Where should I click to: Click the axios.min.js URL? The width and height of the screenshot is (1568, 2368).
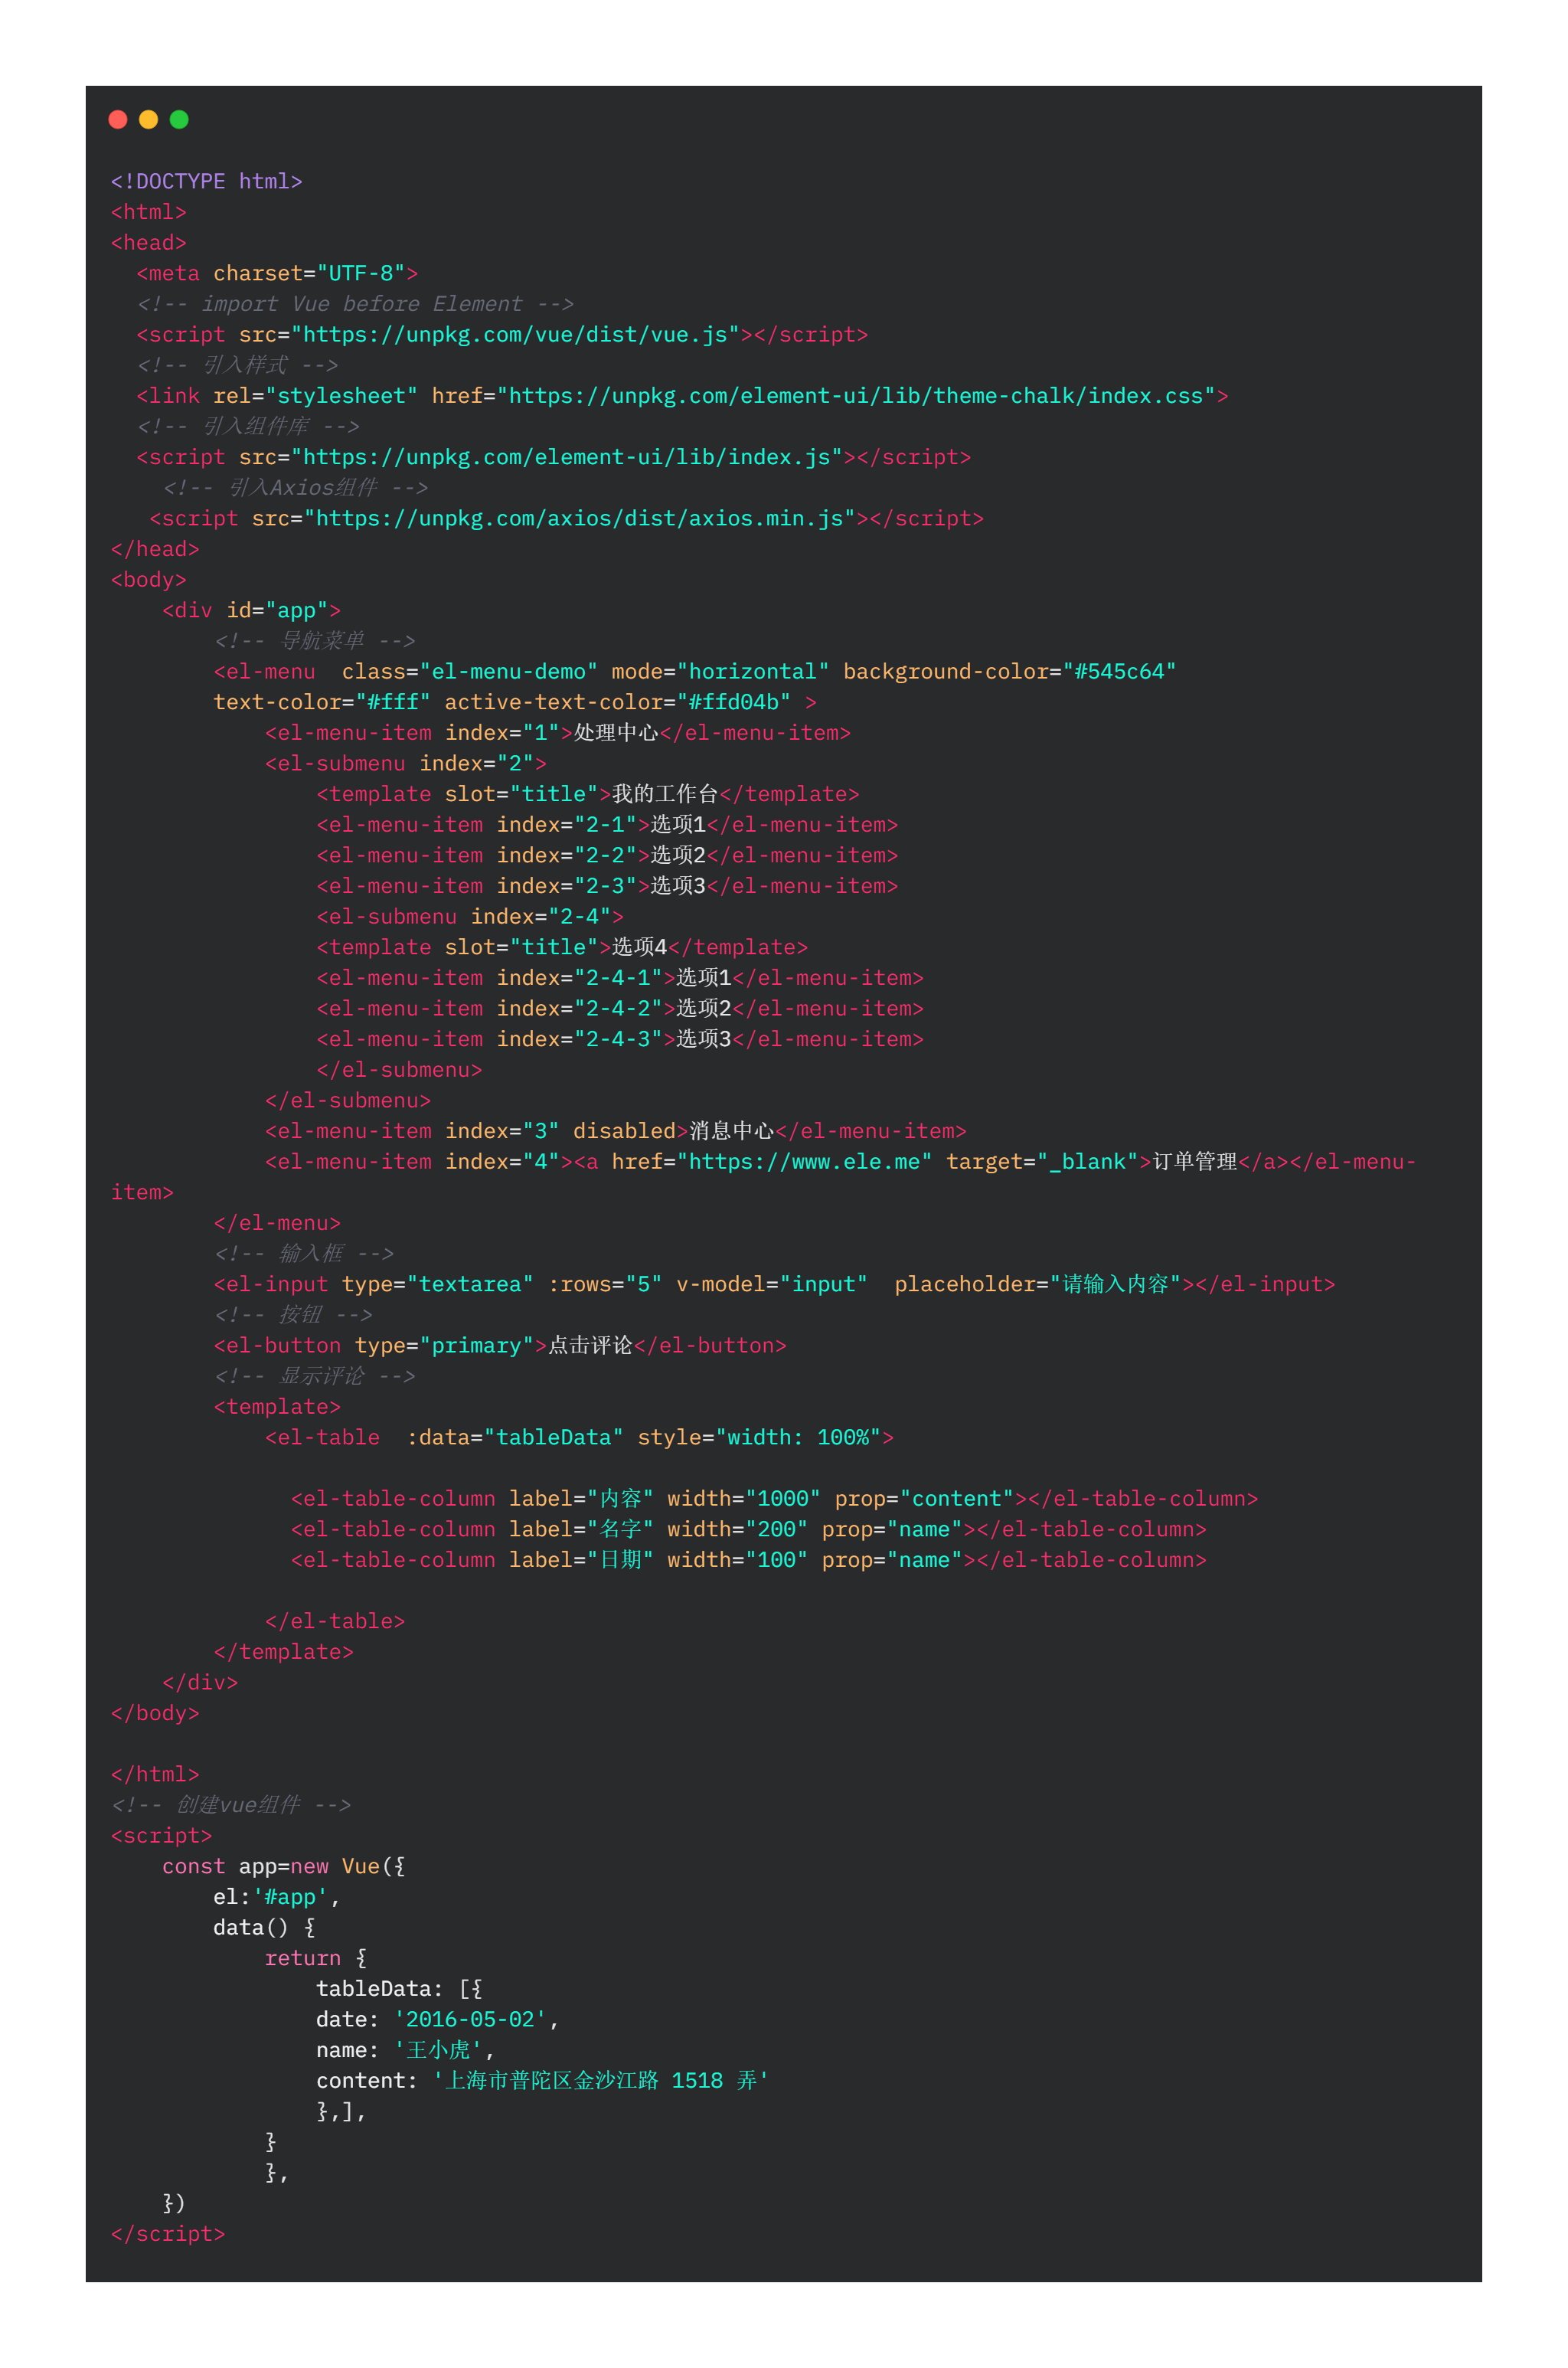click(x=579, y=519)
